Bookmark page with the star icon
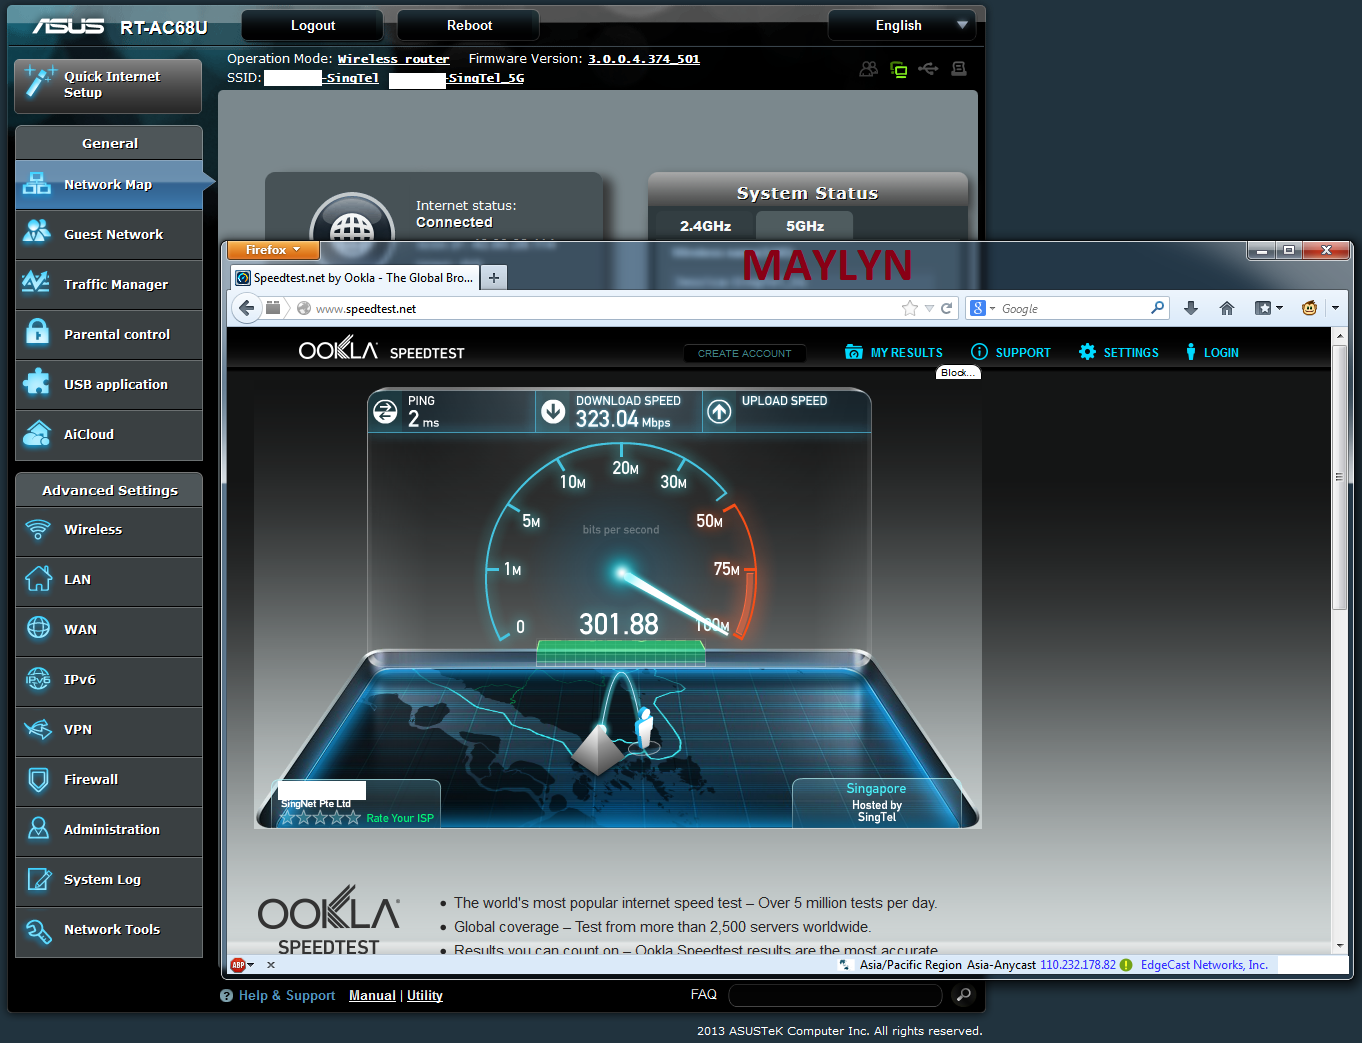The image size is (1362, 1043). pyautogui.click(x=909, y=308)
